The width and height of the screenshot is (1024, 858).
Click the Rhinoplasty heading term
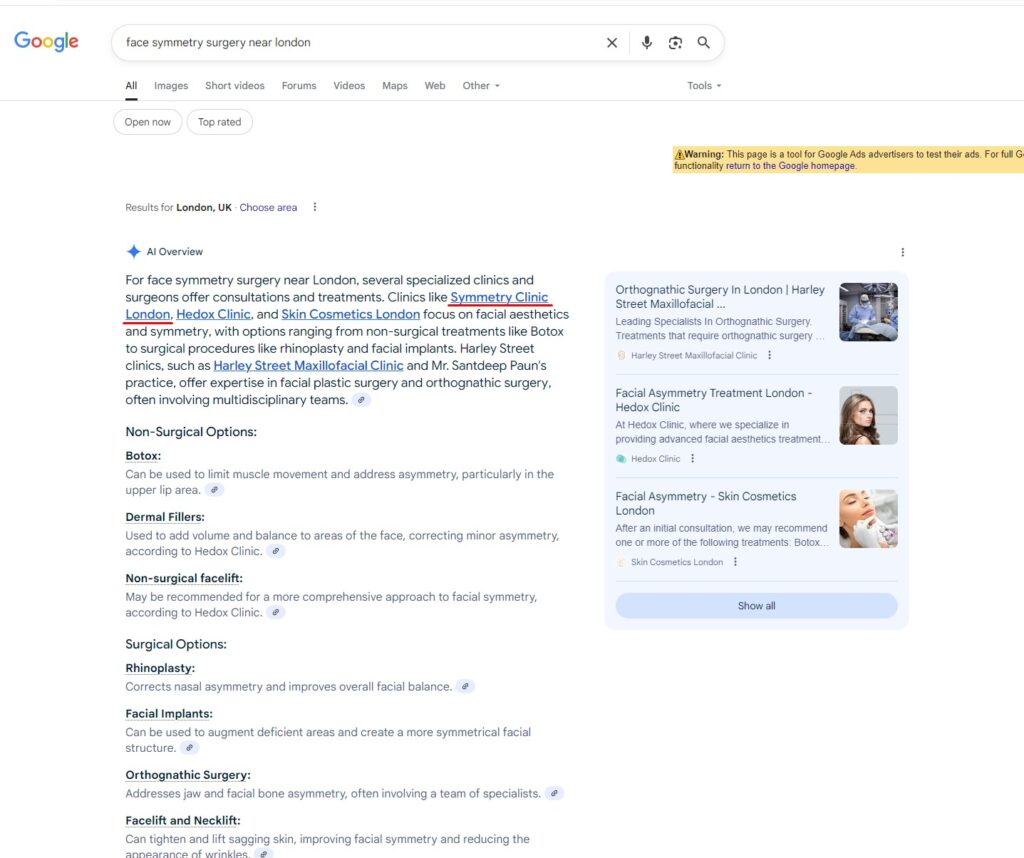pos(160,668)
